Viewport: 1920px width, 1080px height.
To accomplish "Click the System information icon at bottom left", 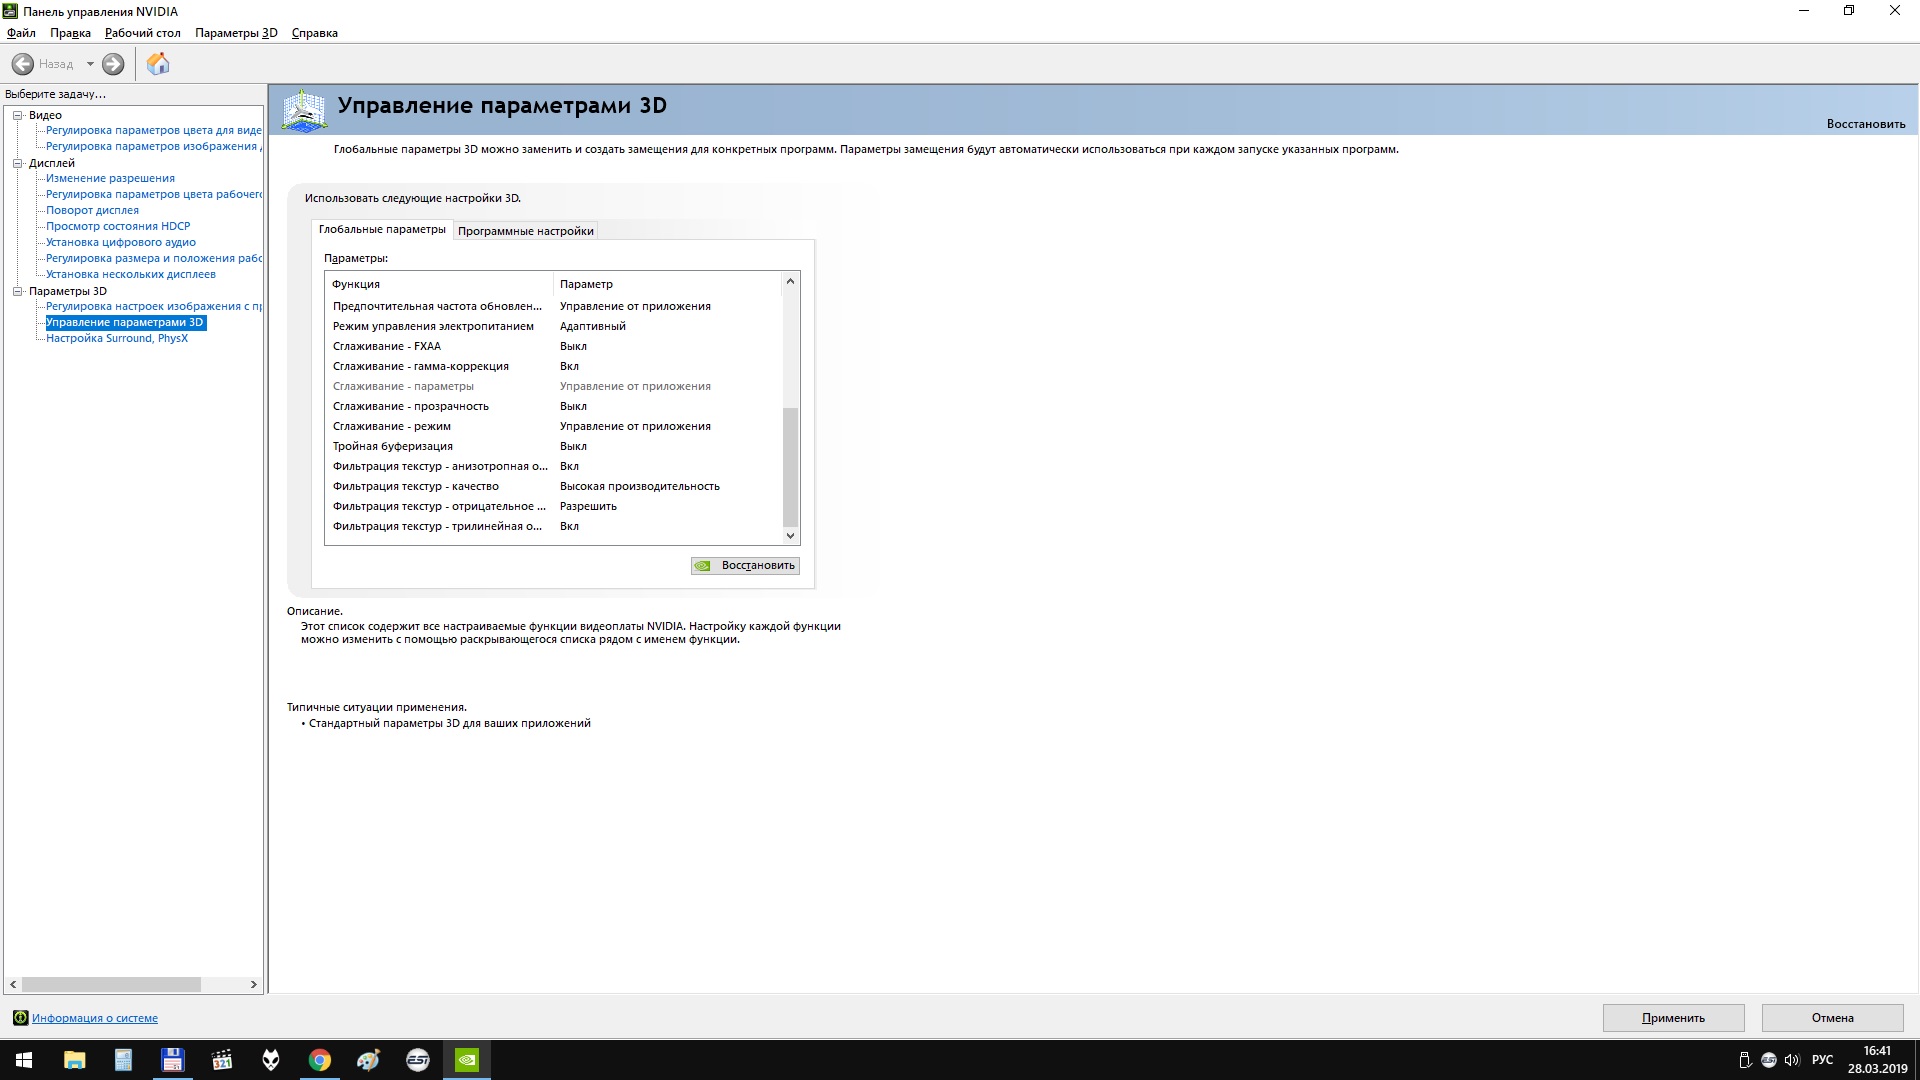I will pos(20,1018).
